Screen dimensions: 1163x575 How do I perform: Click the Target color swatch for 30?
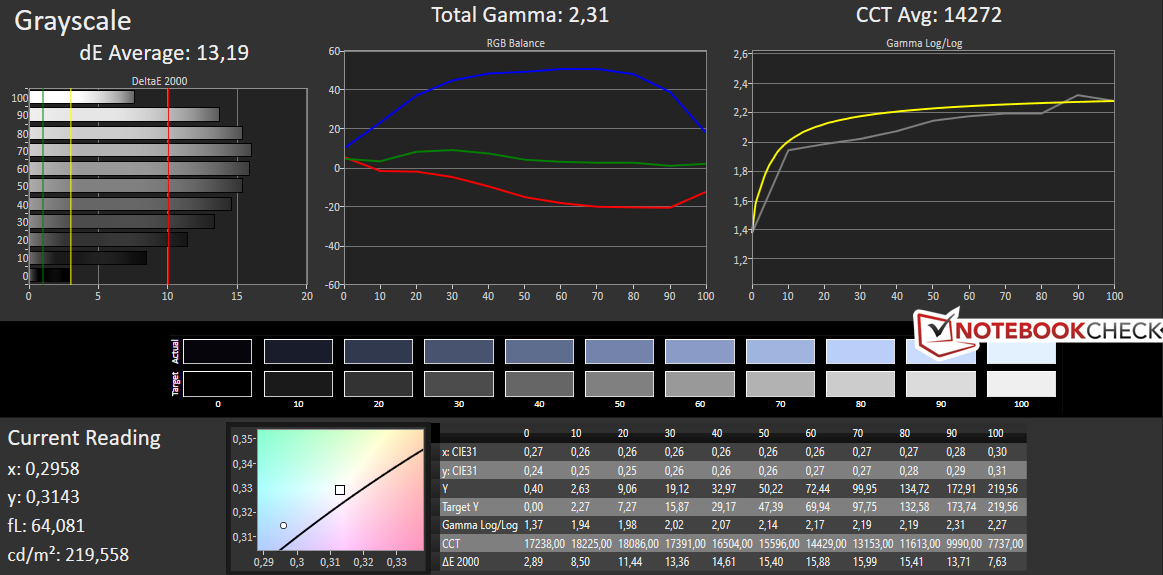(458, 384)
